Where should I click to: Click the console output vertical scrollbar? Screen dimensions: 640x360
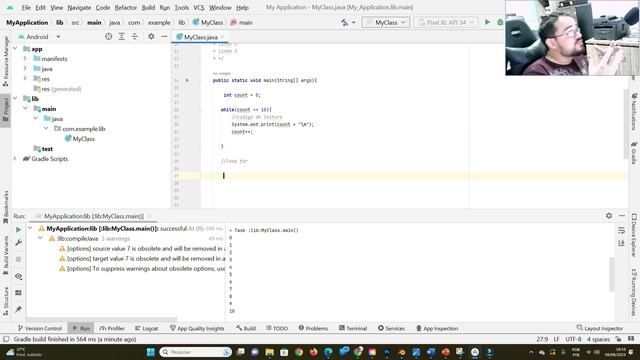[x=612, y=274]
